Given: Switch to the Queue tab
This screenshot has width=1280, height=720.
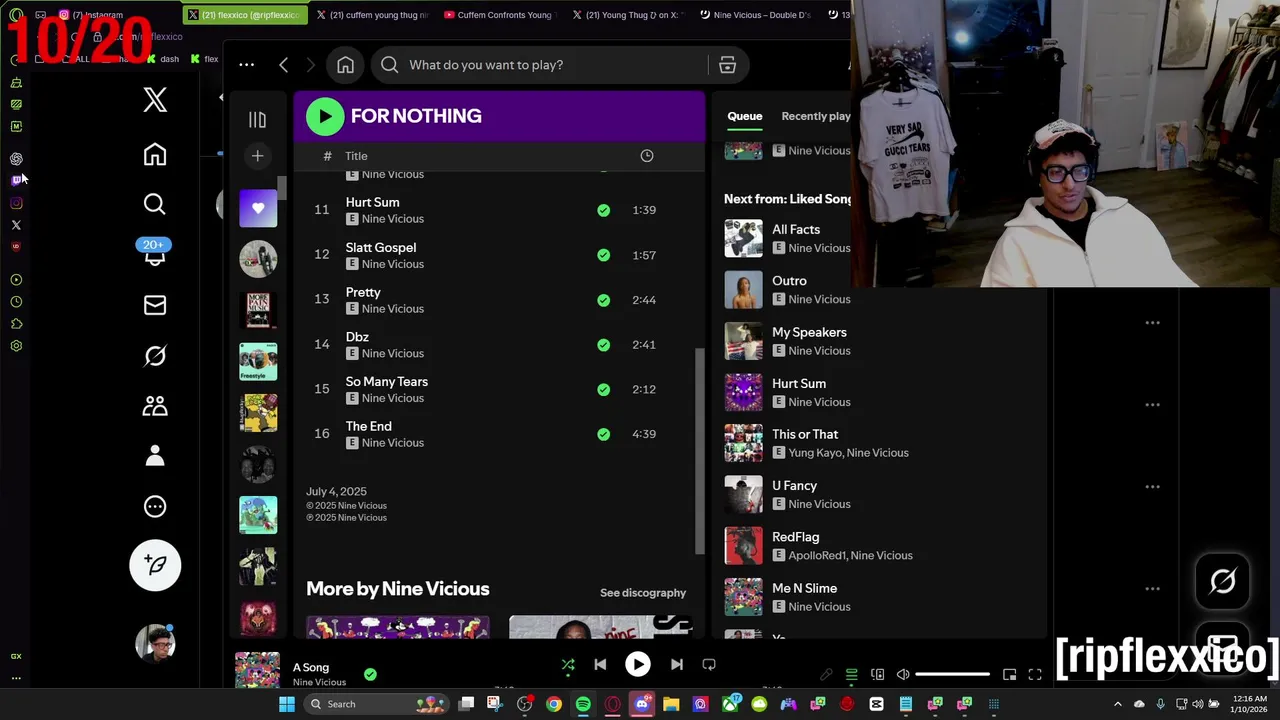Looking at the screenshot, I should (x=744, y=116).
